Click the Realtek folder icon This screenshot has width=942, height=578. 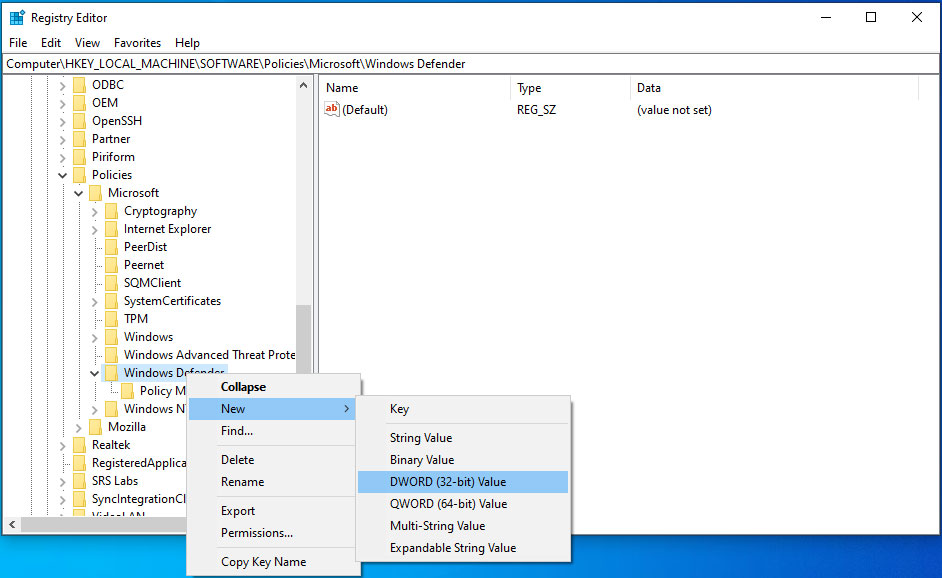tap(79, 445)
